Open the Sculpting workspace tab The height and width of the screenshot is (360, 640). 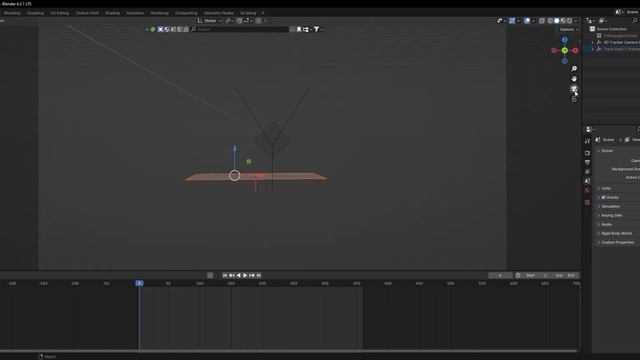(x=36, y=13)
